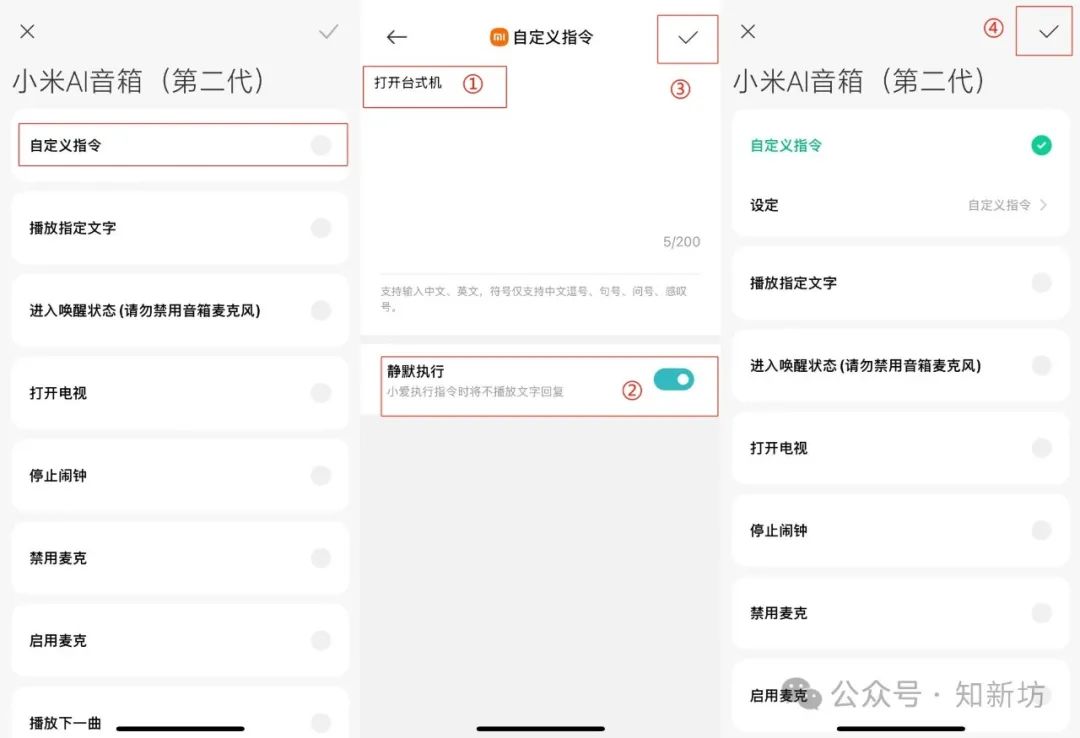This screenshot has height=738, width=1080.
Task: Tap the 自定义指令 label text on the left screen
Action: (65, 145)
